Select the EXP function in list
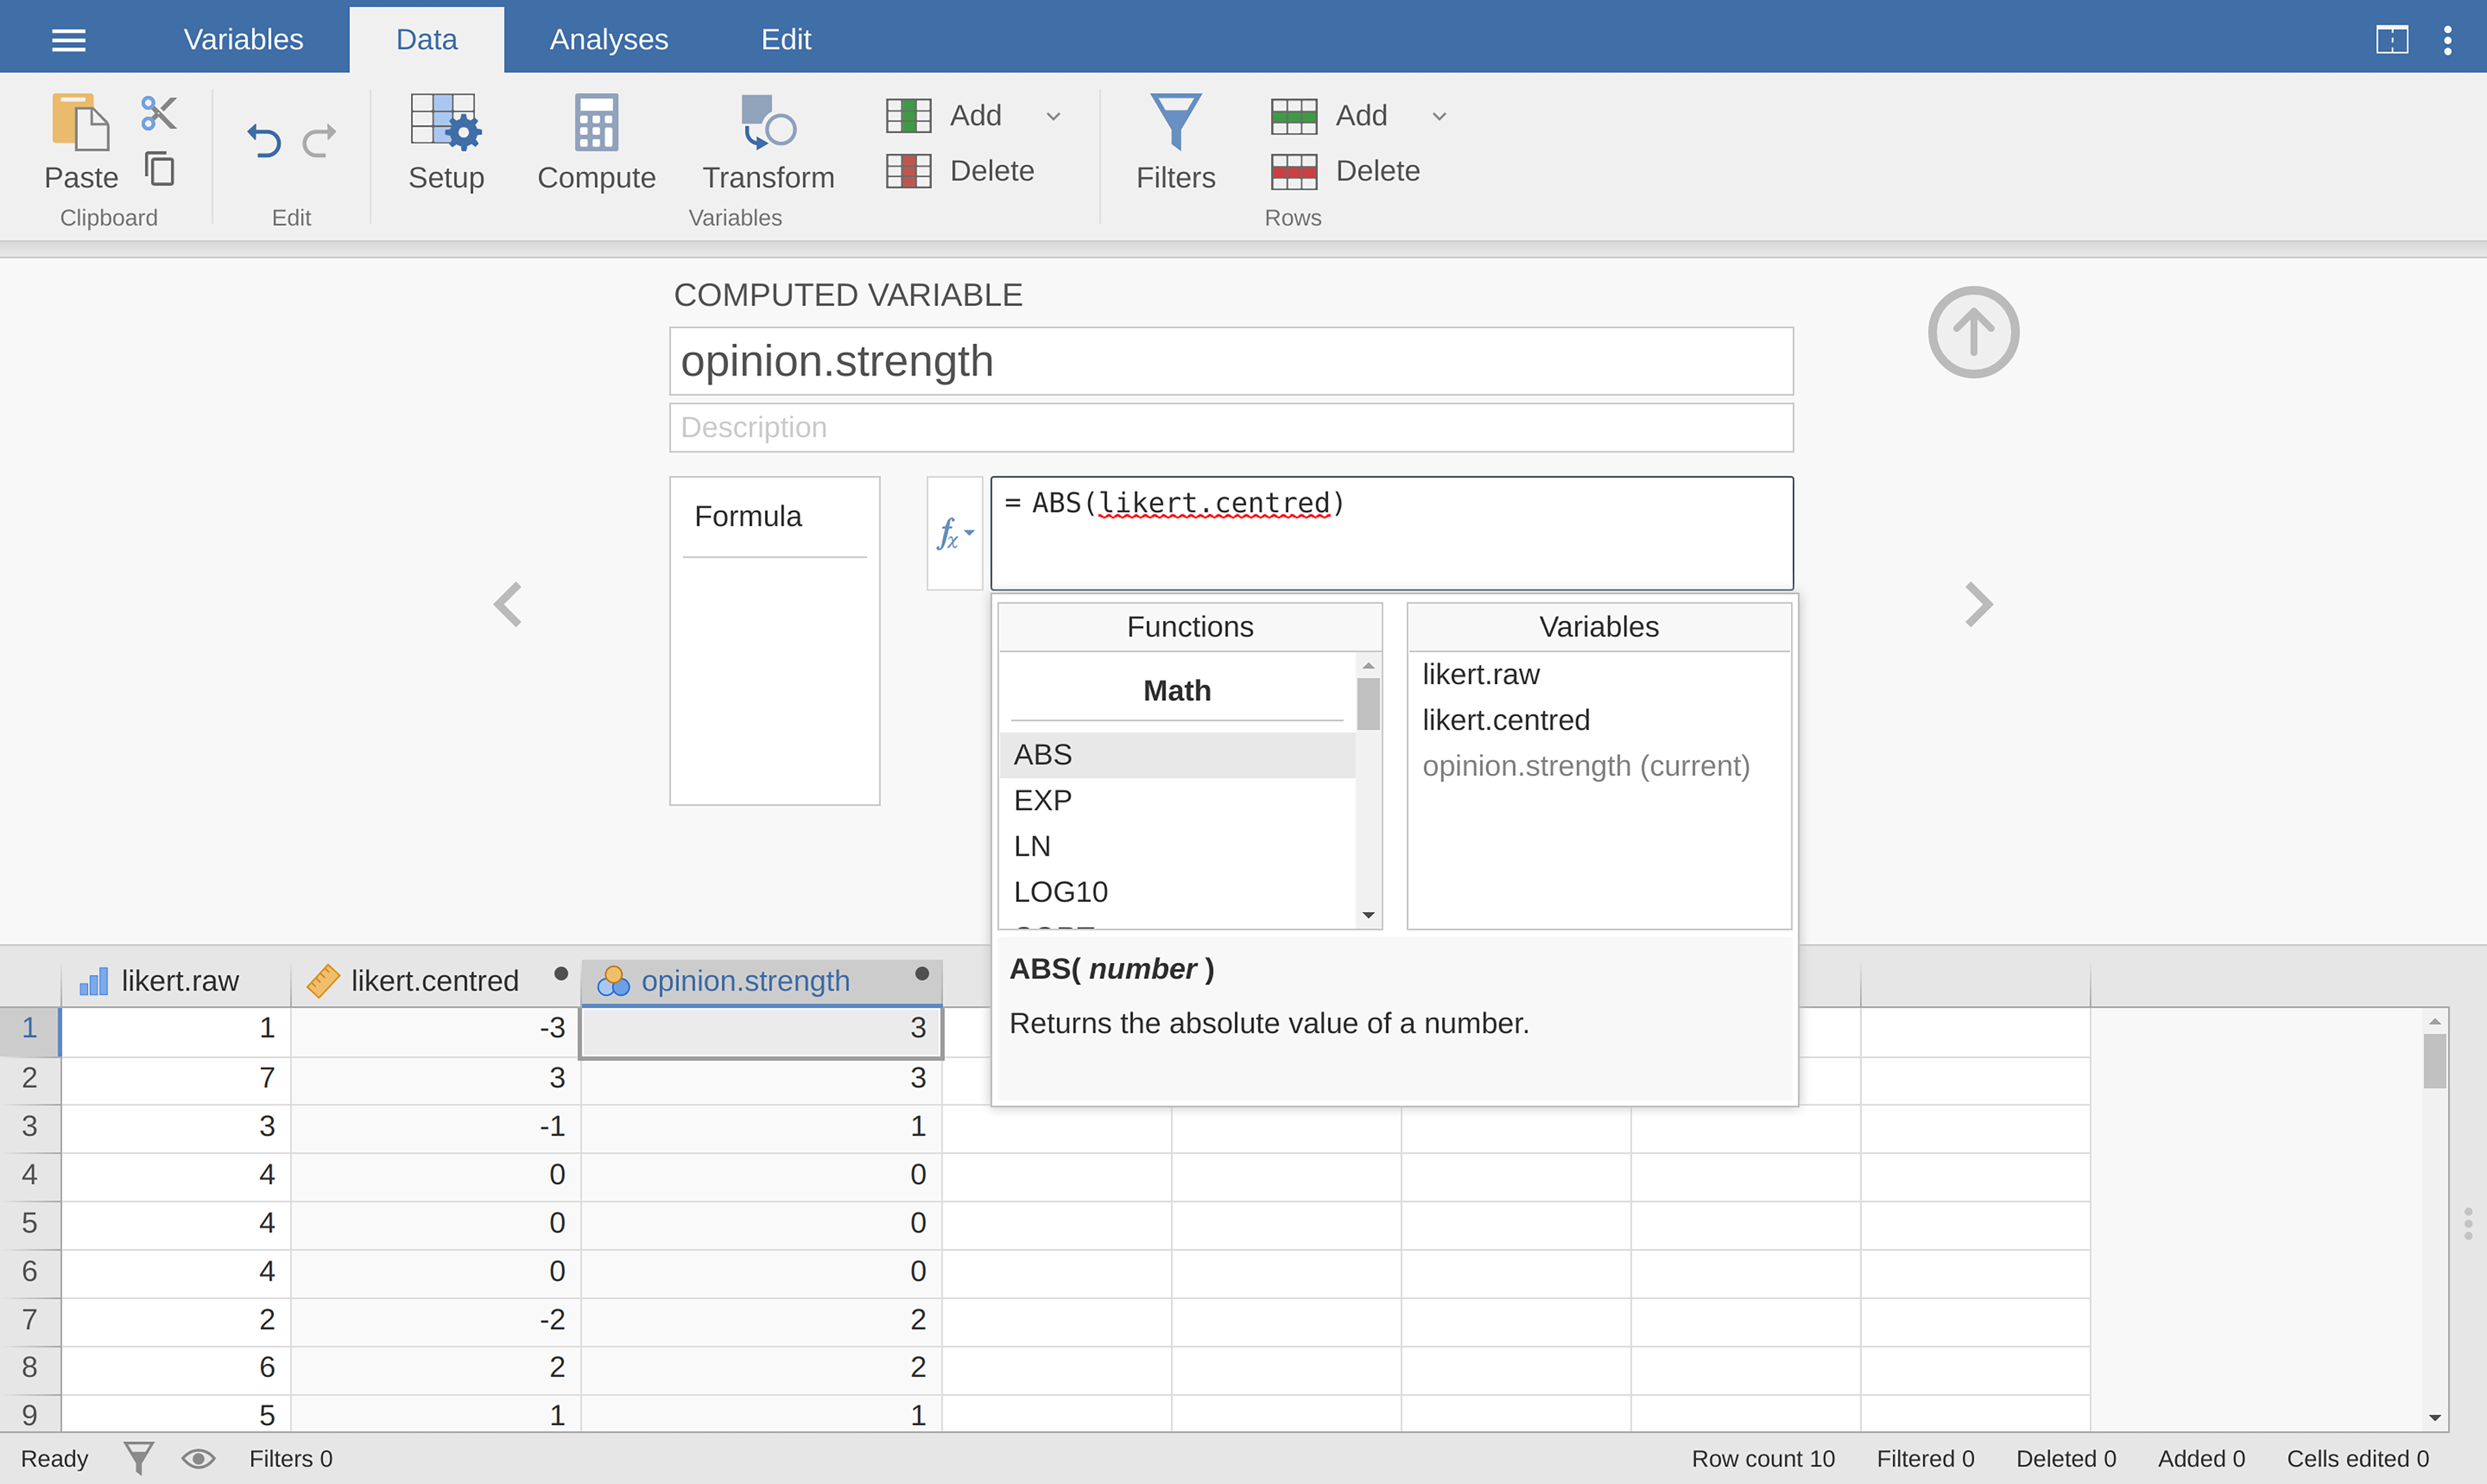 pos(1177,801)
